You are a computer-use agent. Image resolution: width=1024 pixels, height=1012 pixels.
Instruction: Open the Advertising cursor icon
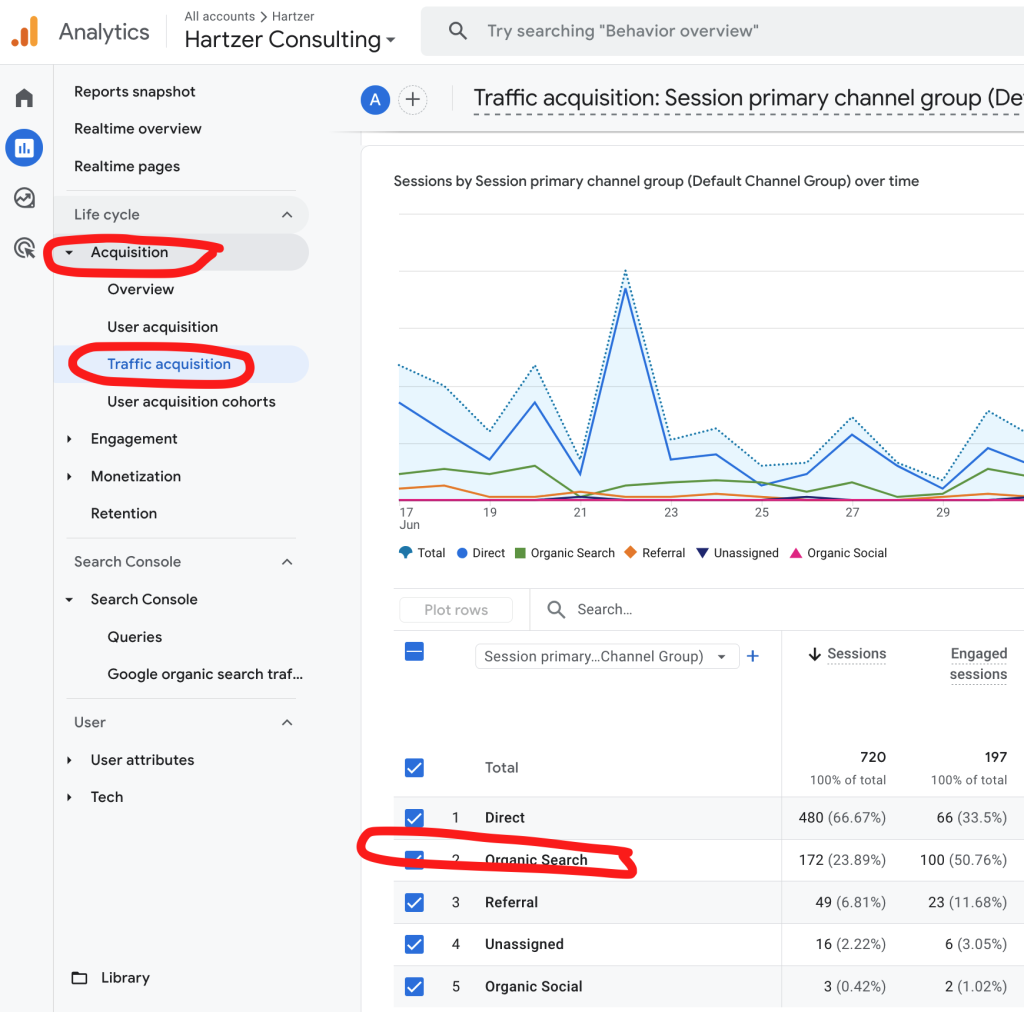(x=24, y=247)
